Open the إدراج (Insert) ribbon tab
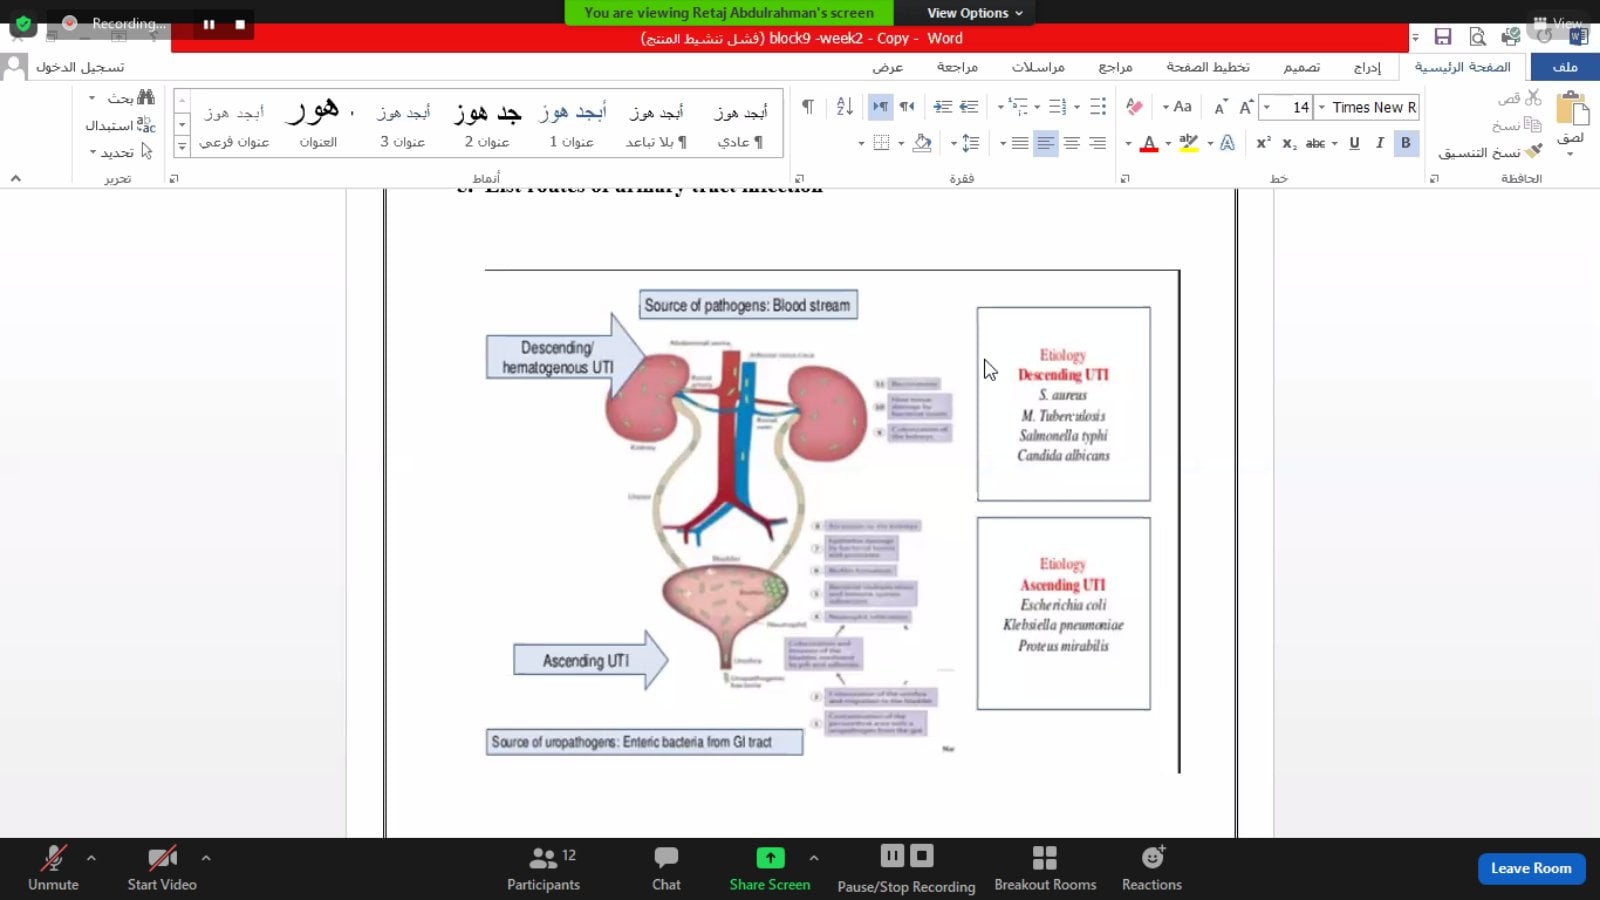The image size is (1600, 900). (x=1367, y=67)
